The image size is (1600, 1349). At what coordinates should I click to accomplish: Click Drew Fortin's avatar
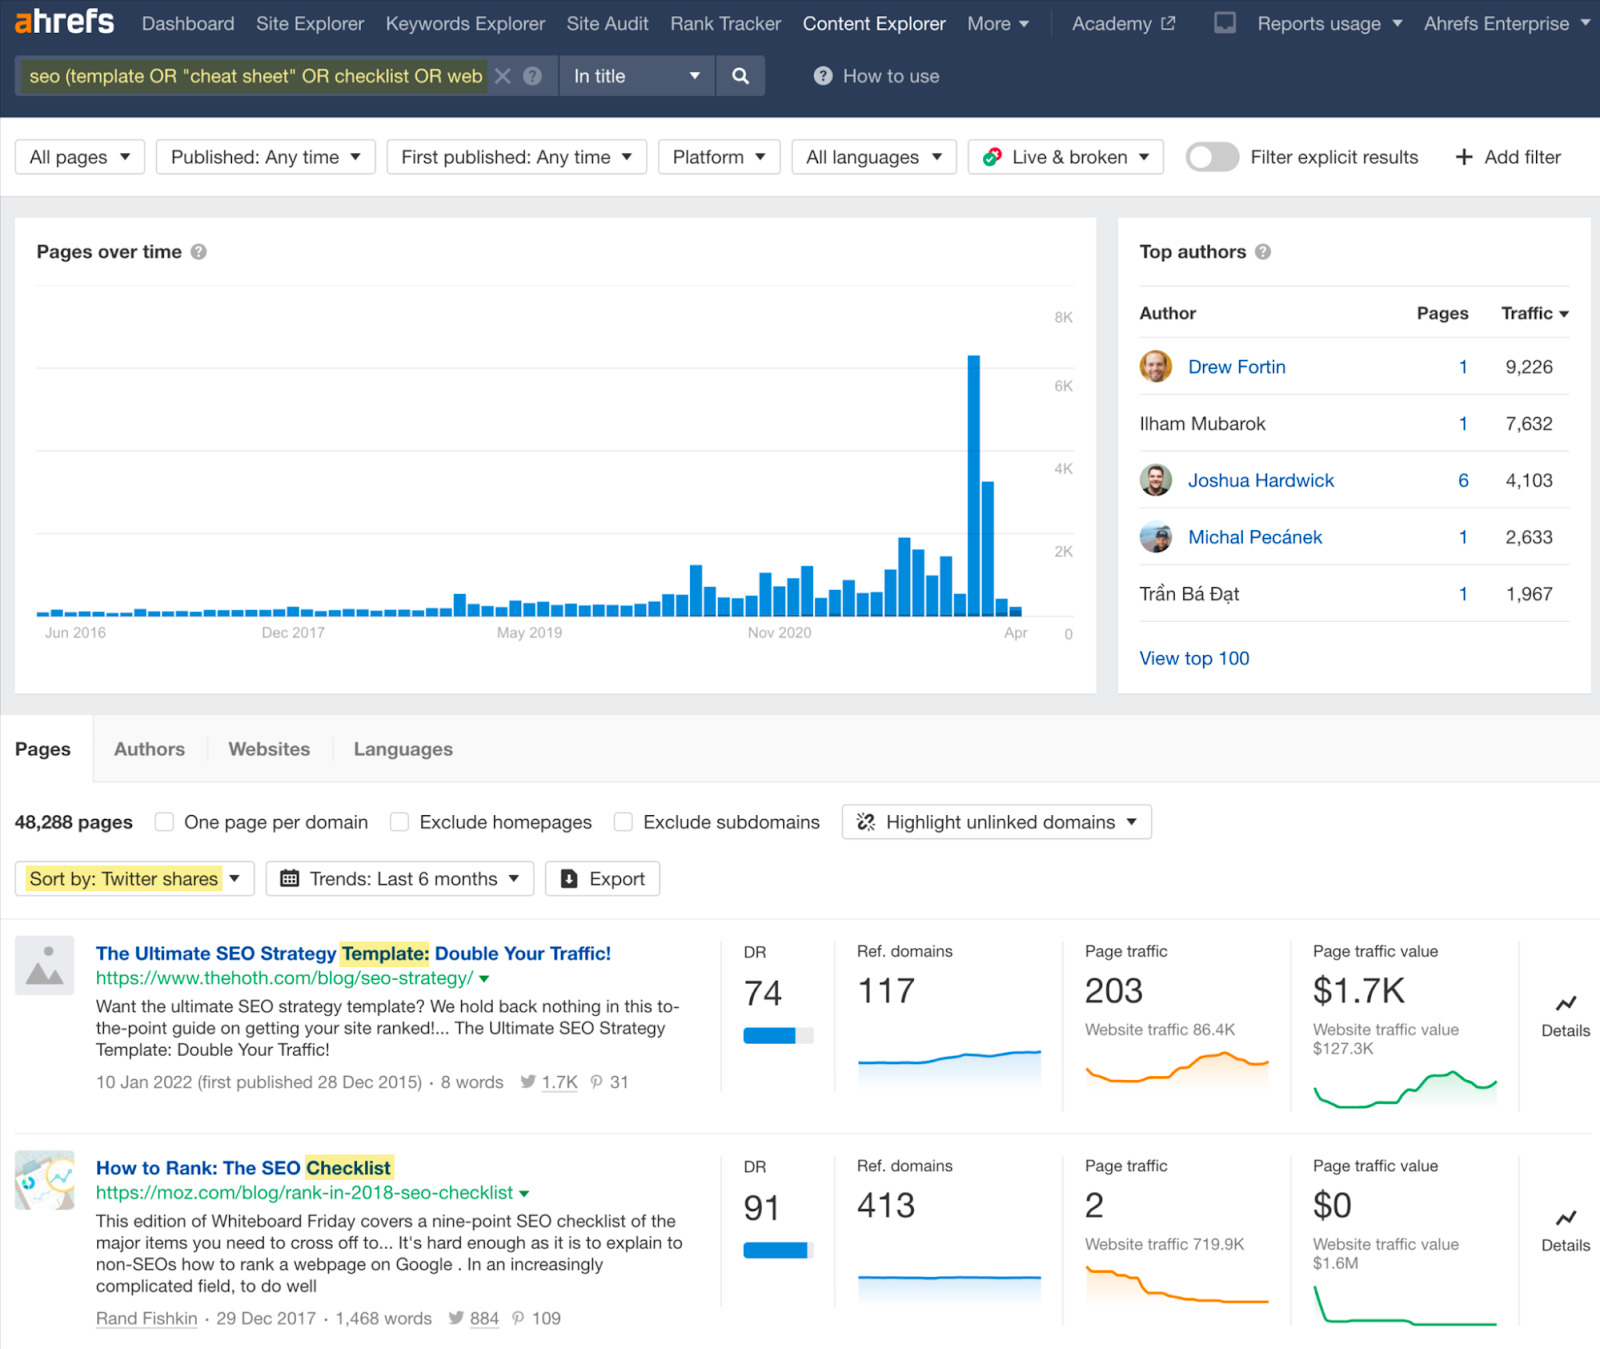coord(1156,366)
